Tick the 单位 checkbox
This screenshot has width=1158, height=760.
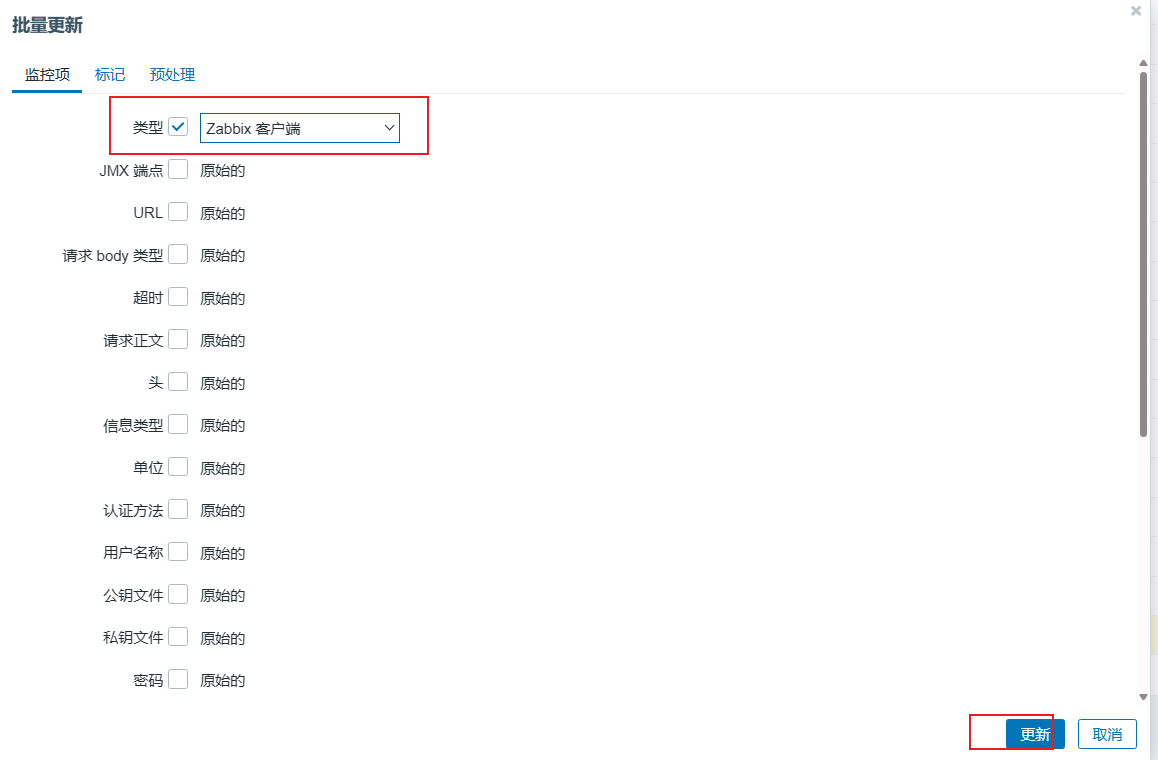(x=178, y=468)
